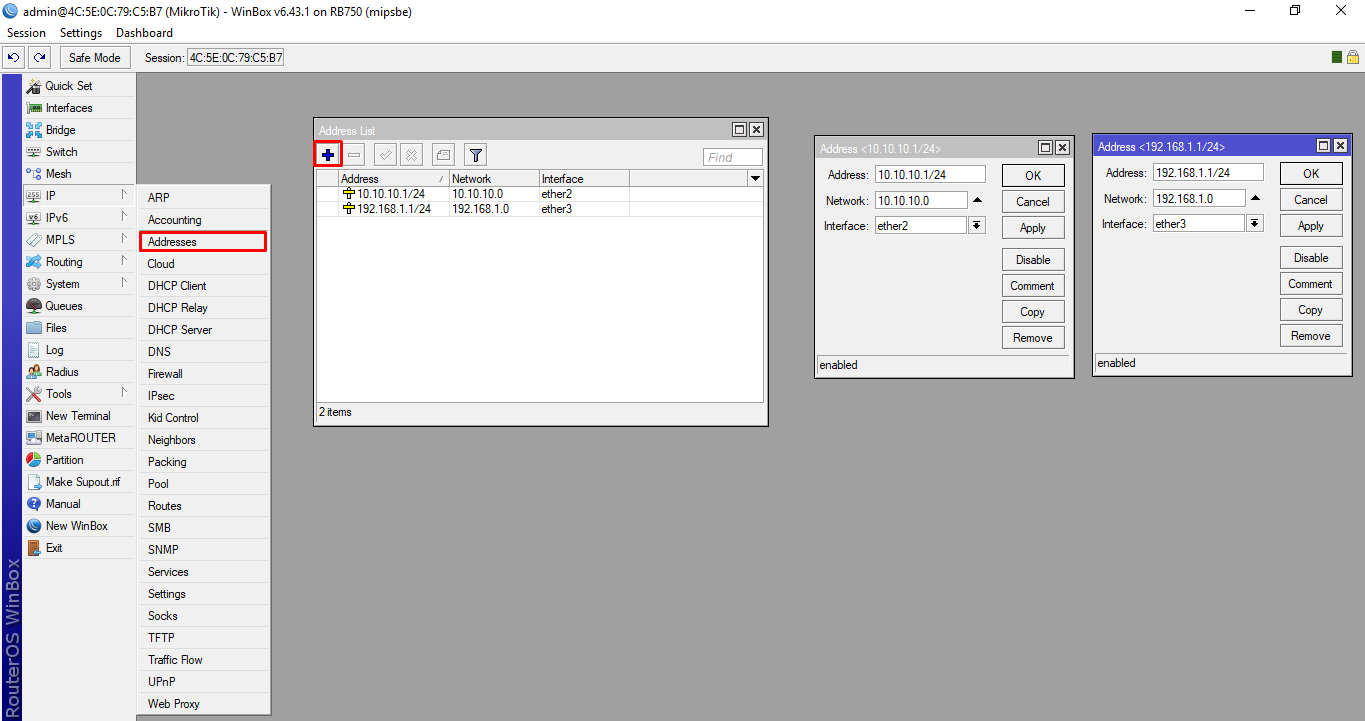
Task: Collapse Network field arrow in 192.168.1.1/24 window
Action: tap(1255, 199)
